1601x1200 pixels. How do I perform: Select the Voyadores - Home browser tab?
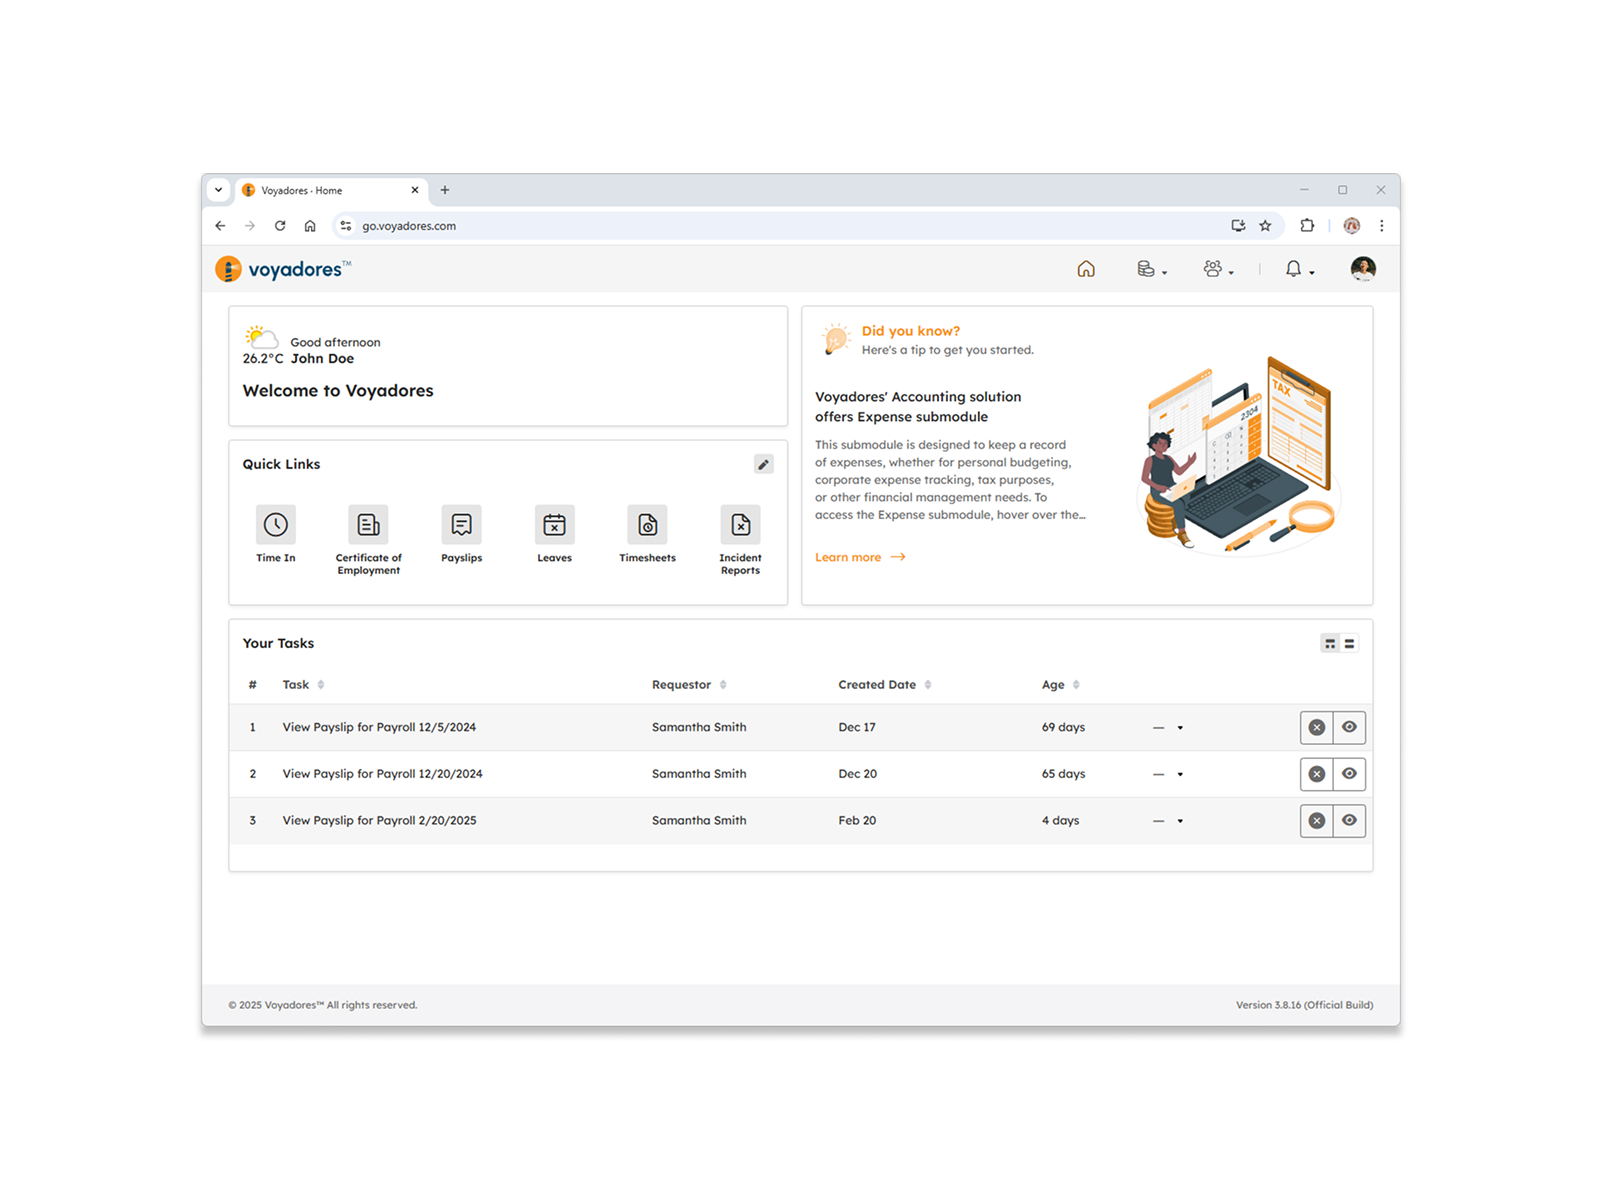pos(332,190)
